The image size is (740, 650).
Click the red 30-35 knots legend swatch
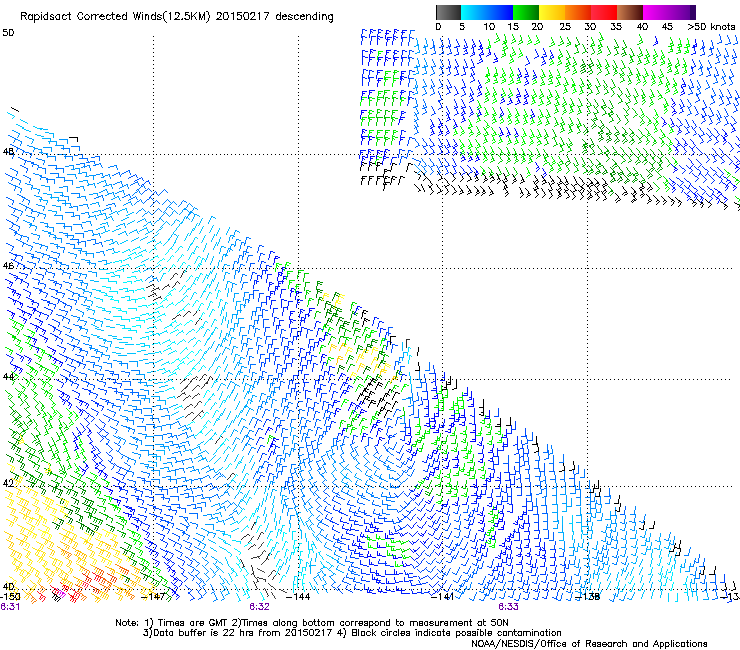pyautogui.click(x=604, y=12)
